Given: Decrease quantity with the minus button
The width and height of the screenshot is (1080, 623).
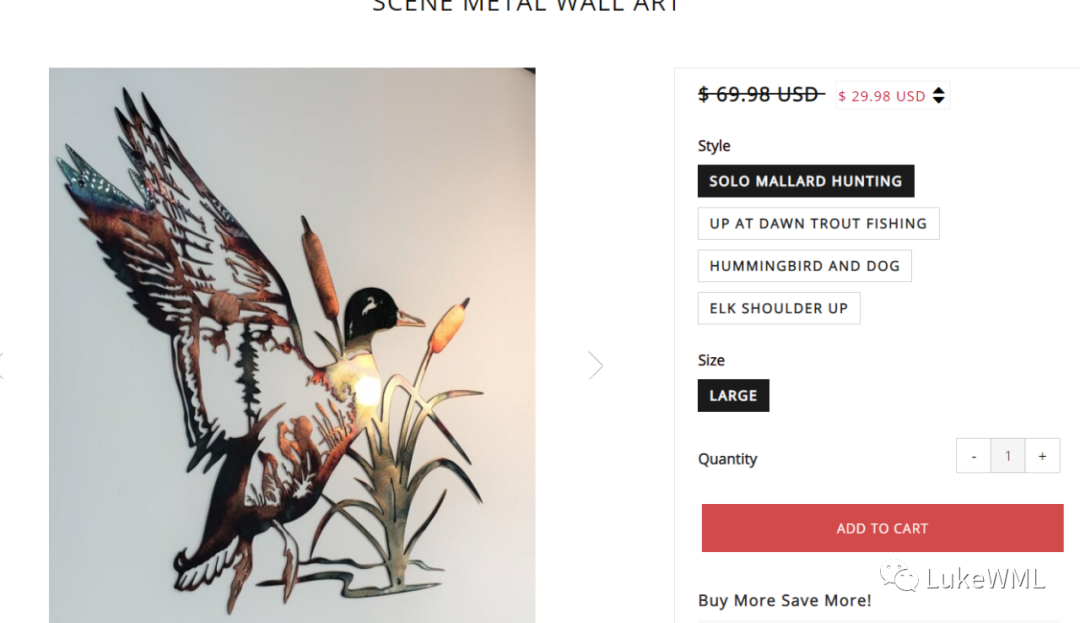Looking at the screenshot, I should click(973, 456).
